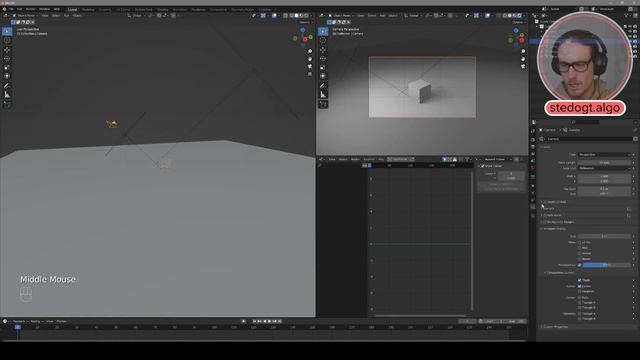The height and width of the screenshot is (360, 640).
Task: Jump to the start frame in timeline
Action: click(255, 321)
